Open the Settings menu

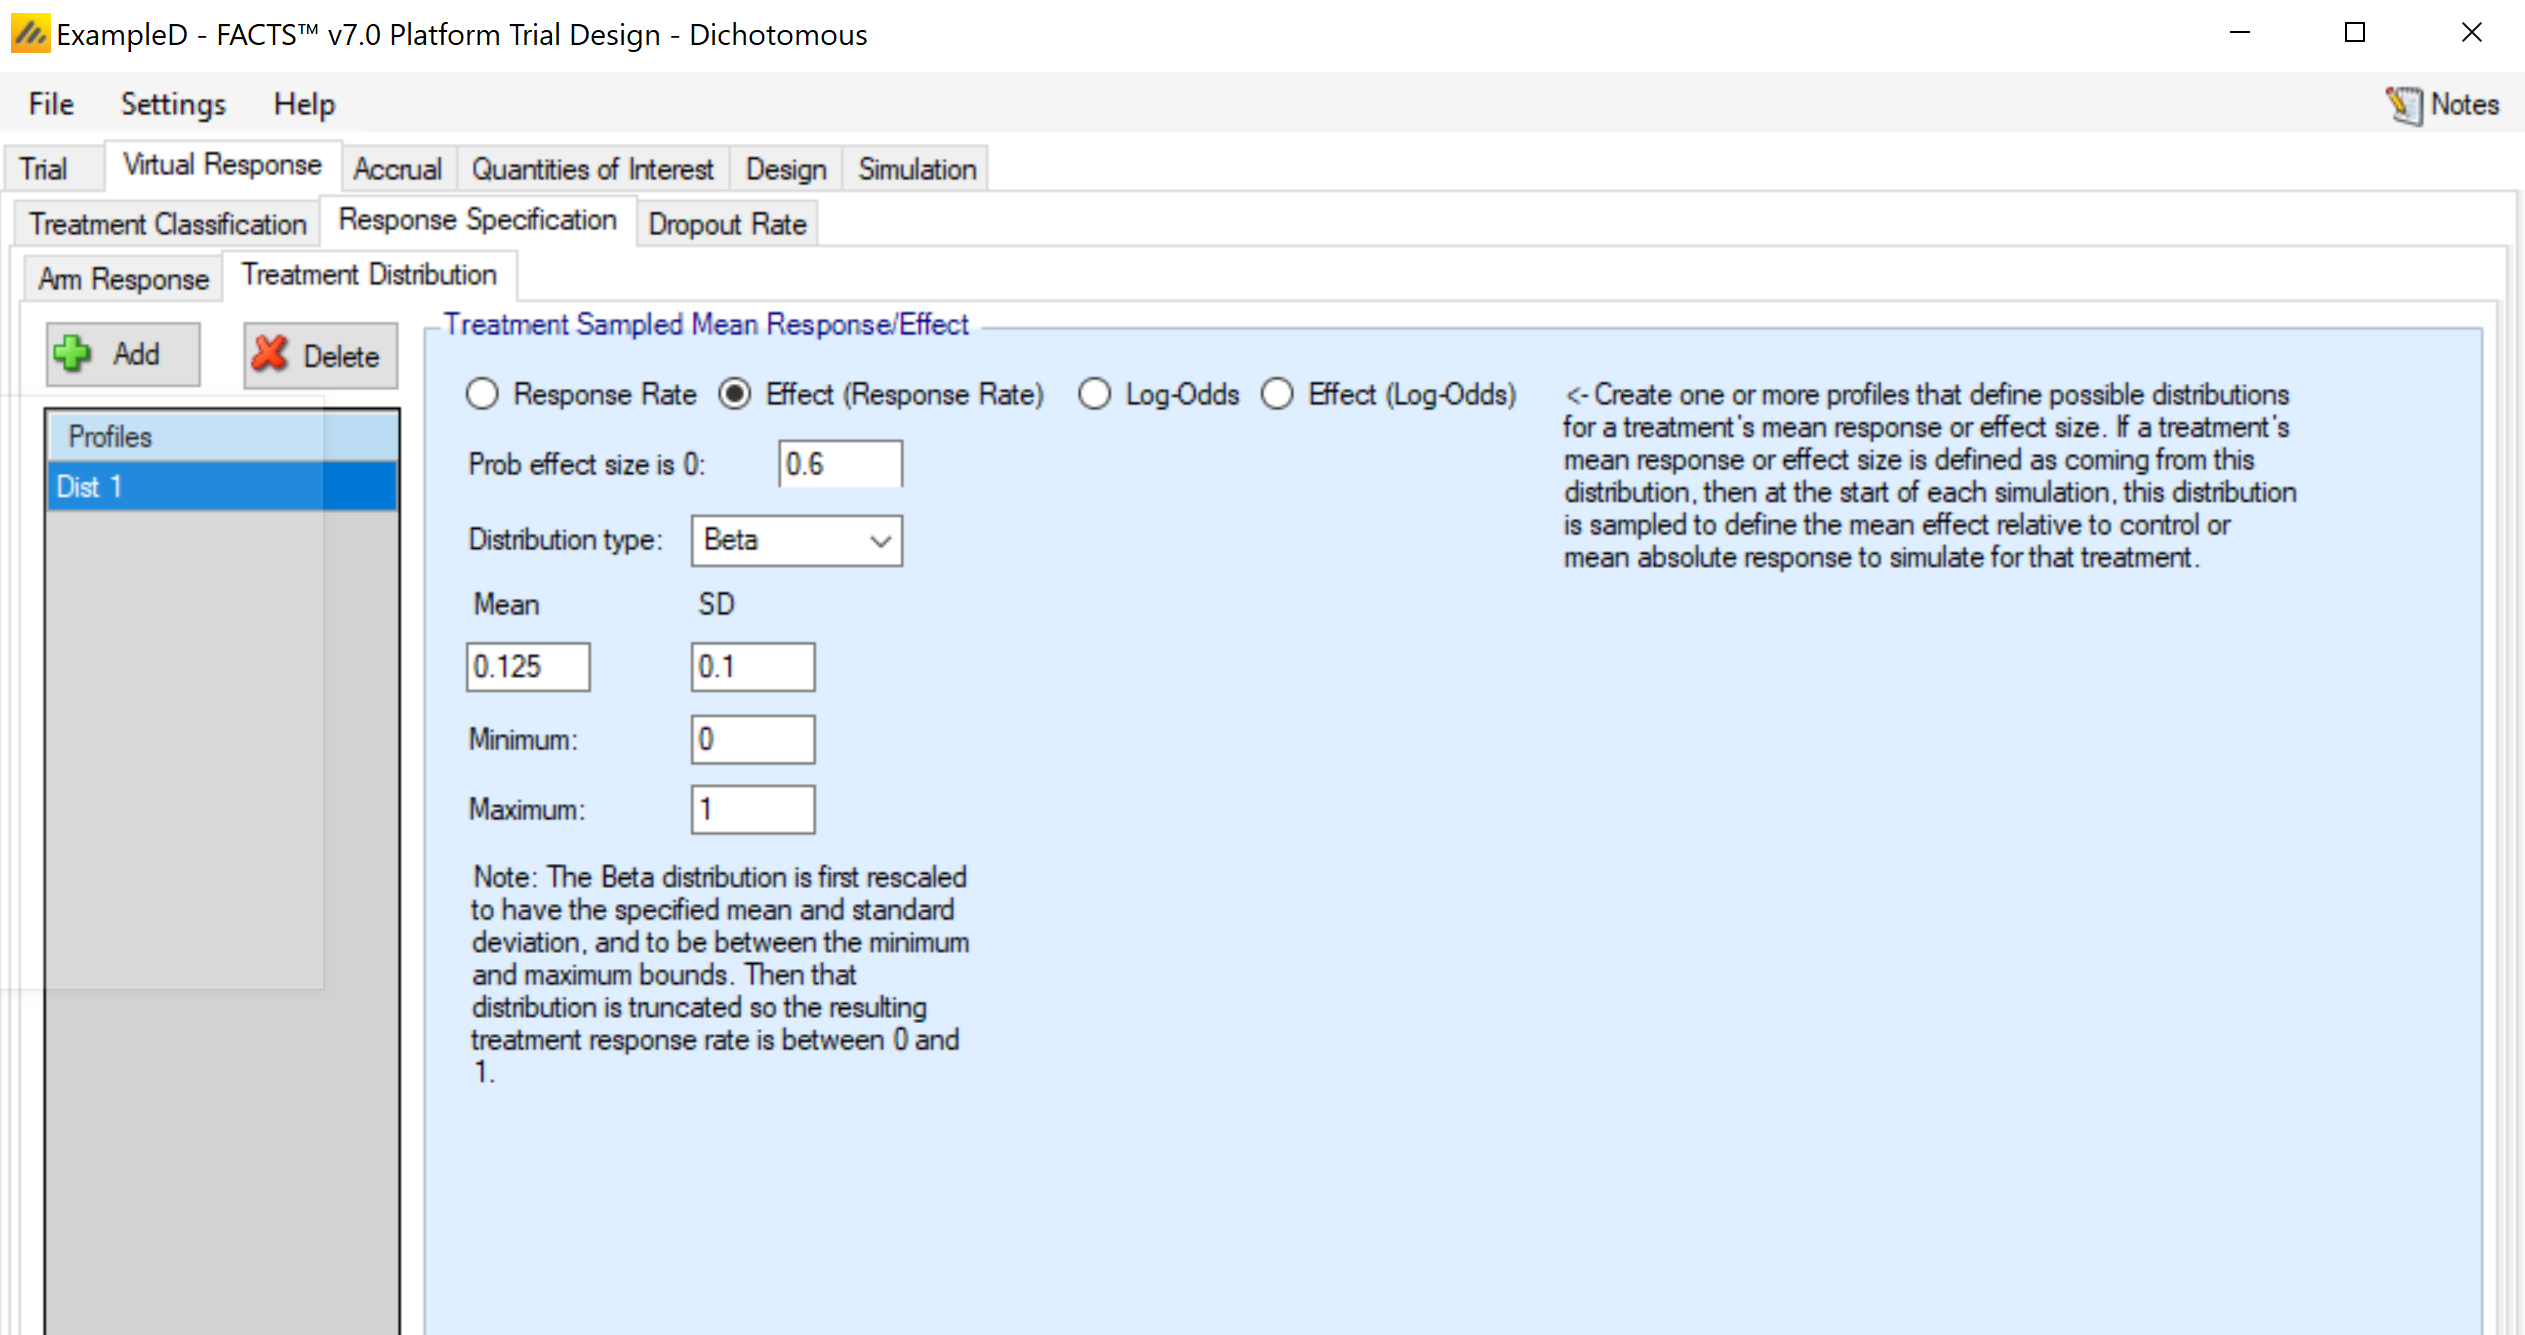[172, 104]
